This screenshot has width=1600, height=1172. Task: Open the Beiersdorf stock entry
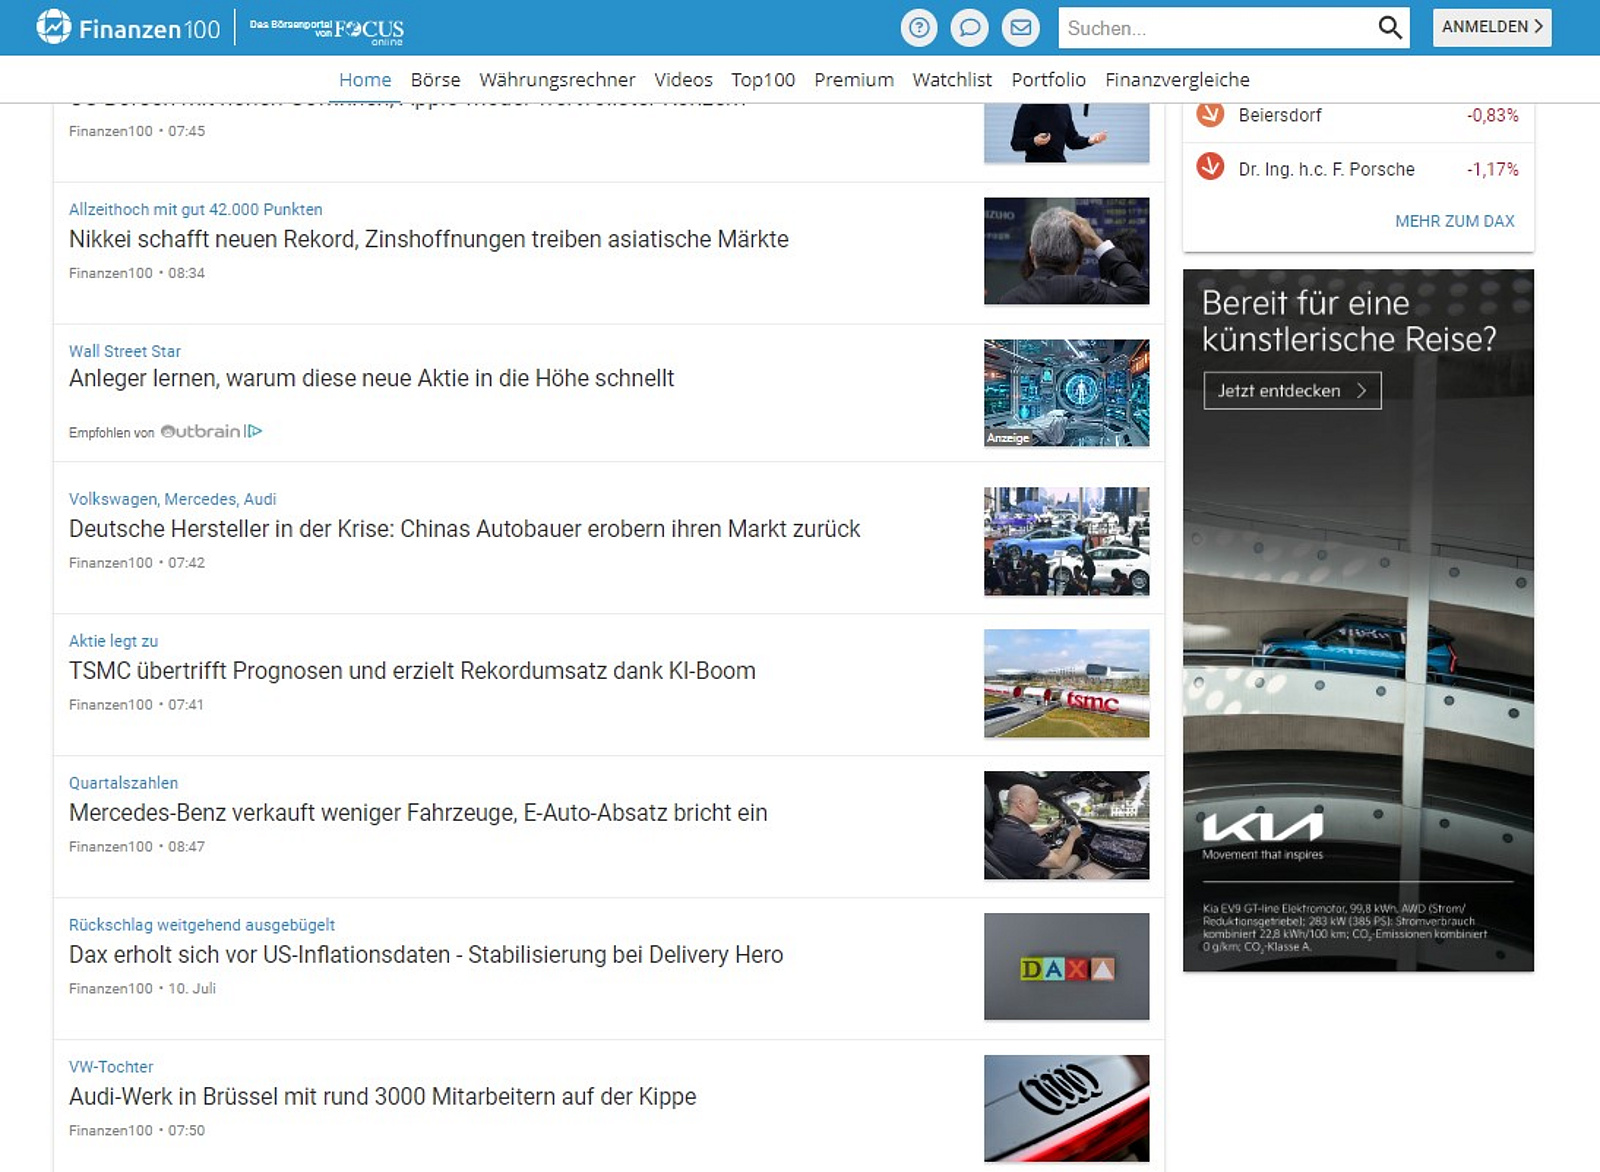[x=1280, y=115]
